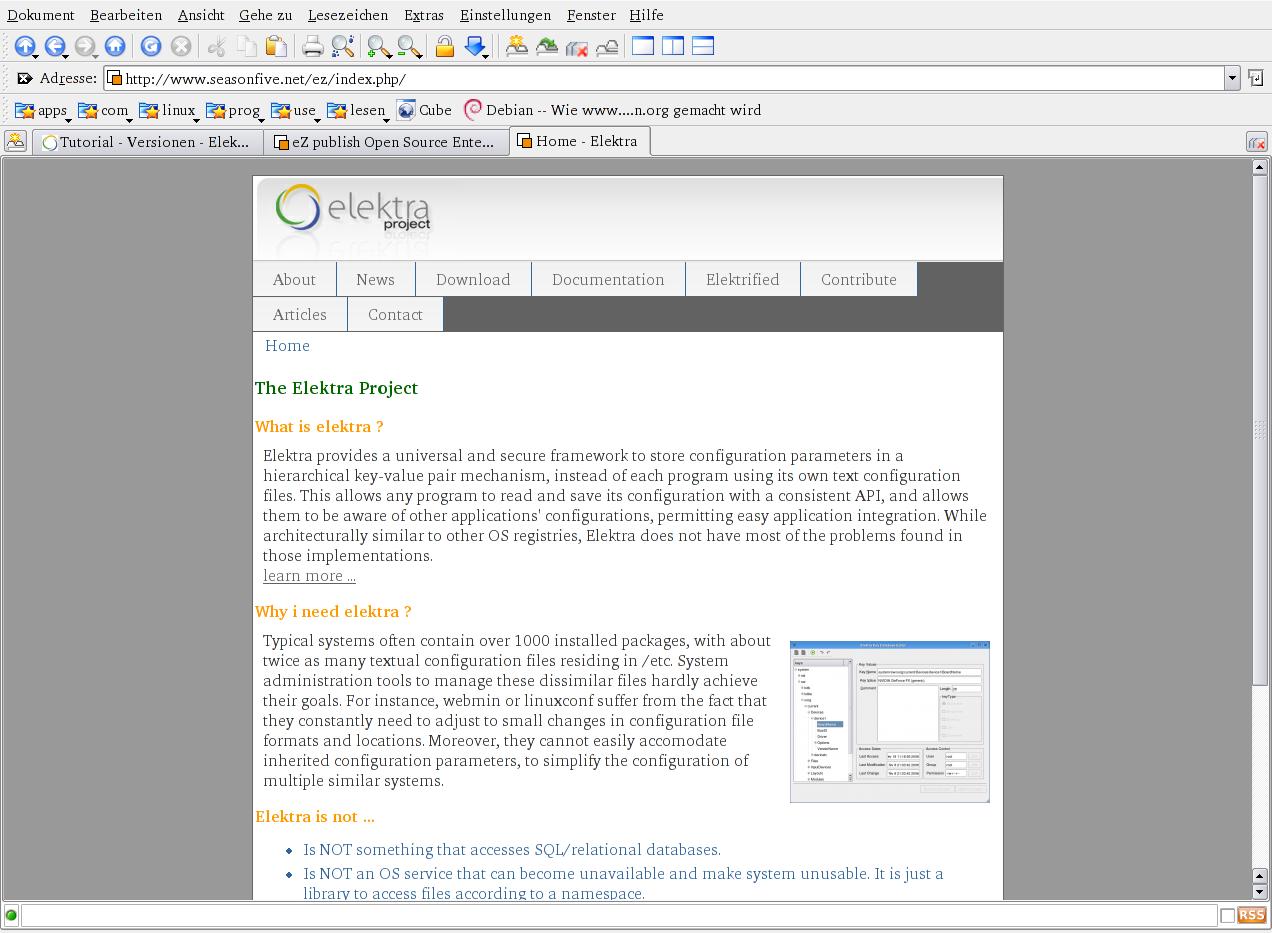1272x933 pixels.
Task: Duplicate the current tab via toolbar icon
Action: [x=547, y=46]
